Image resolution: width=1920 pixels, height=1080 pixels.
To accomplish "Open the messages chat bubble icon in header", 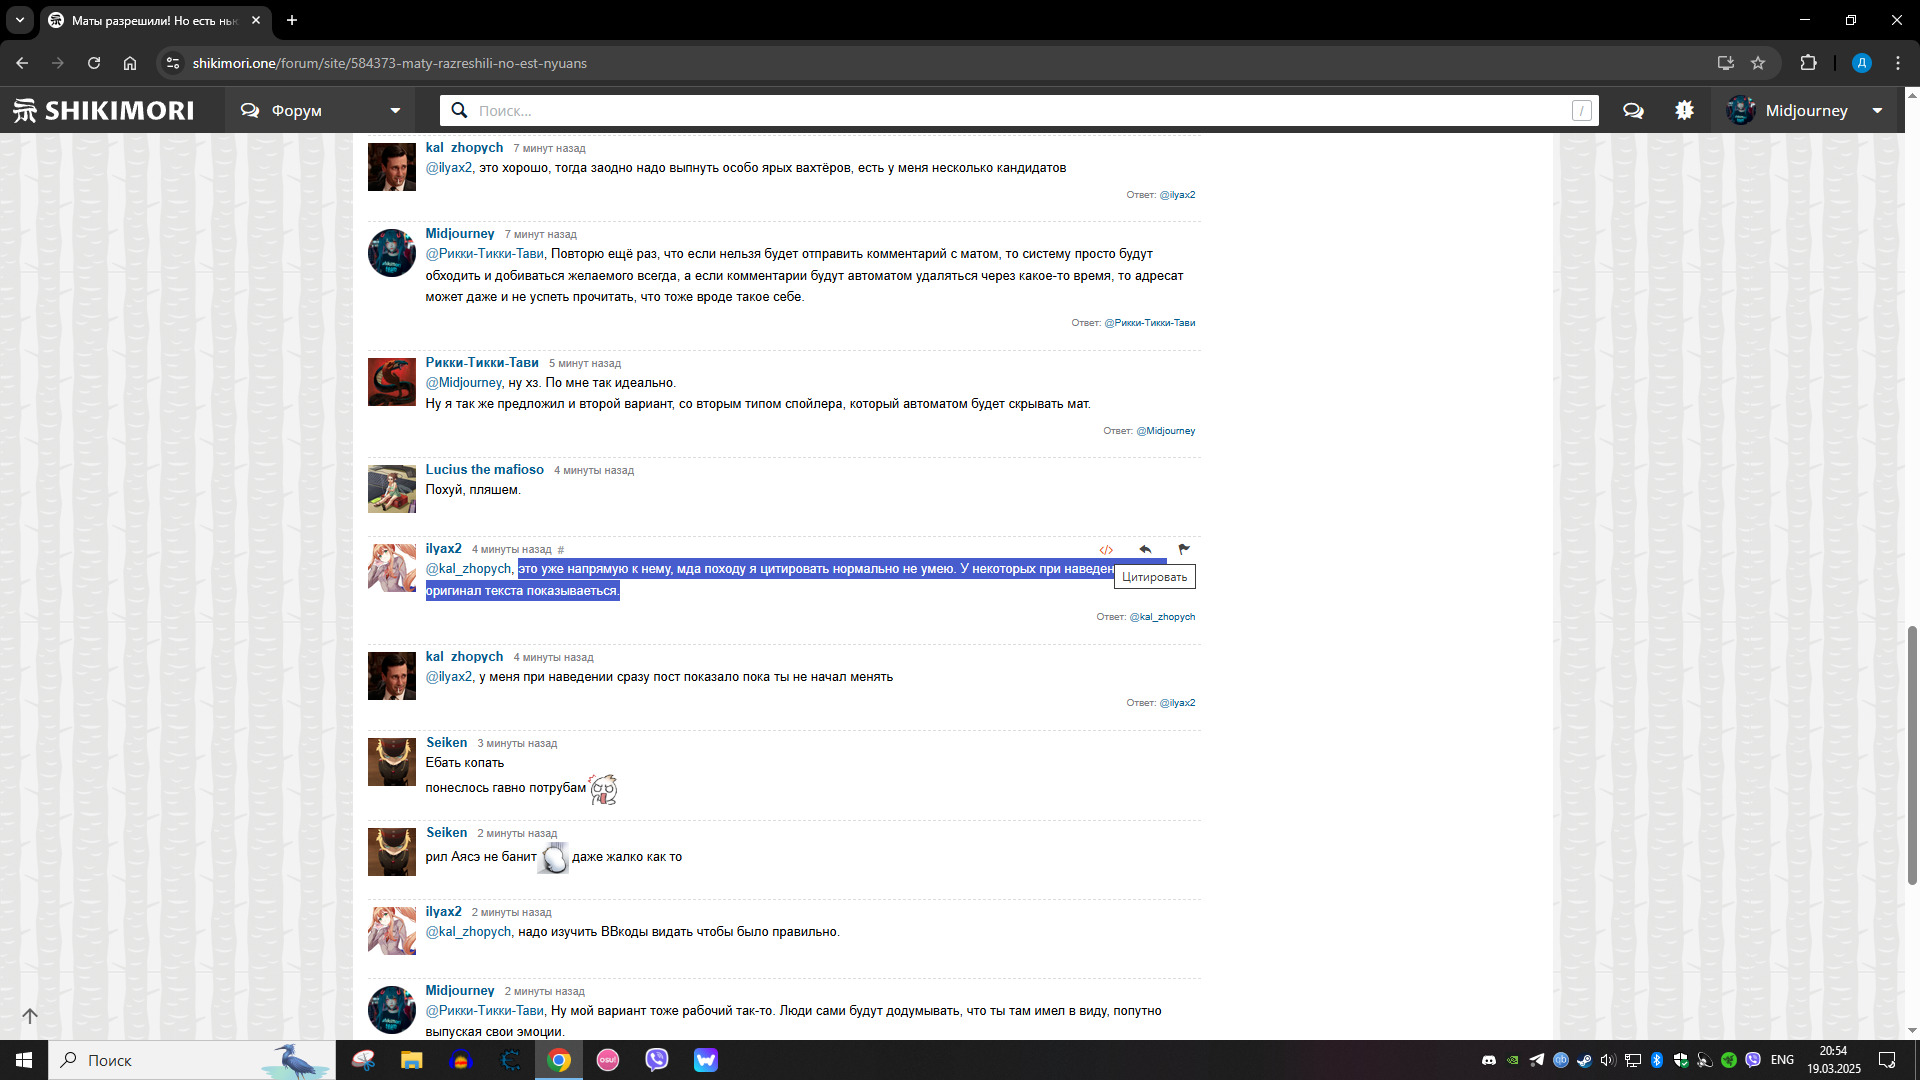I will click(1633, 111).
